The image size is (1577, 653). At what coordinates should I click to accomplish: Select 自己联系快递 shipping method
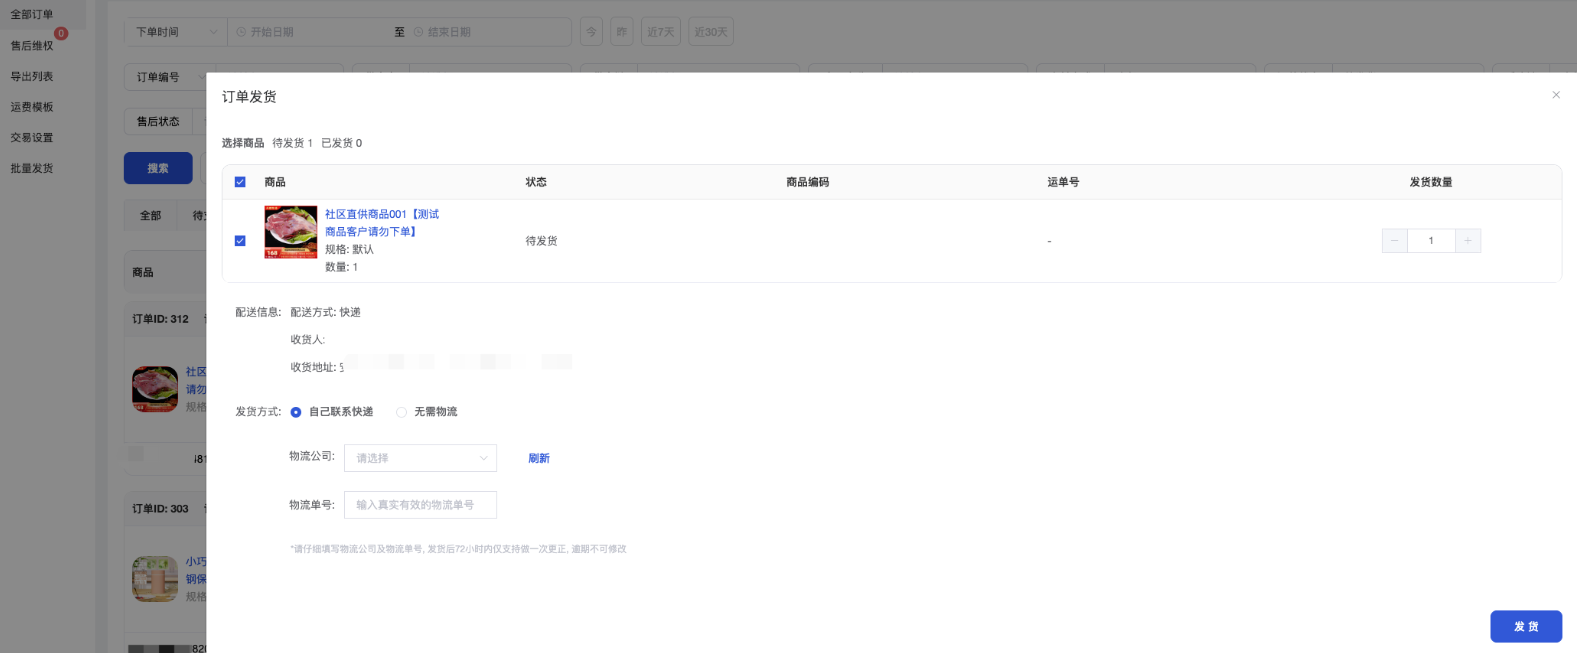click(296, 412)
